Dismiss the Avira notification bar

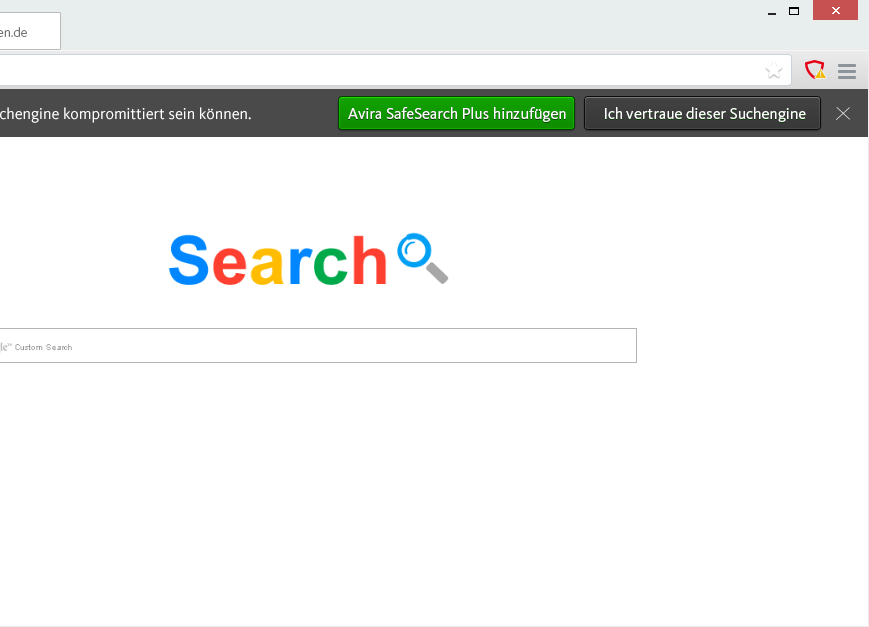click(x=843, y=114)
